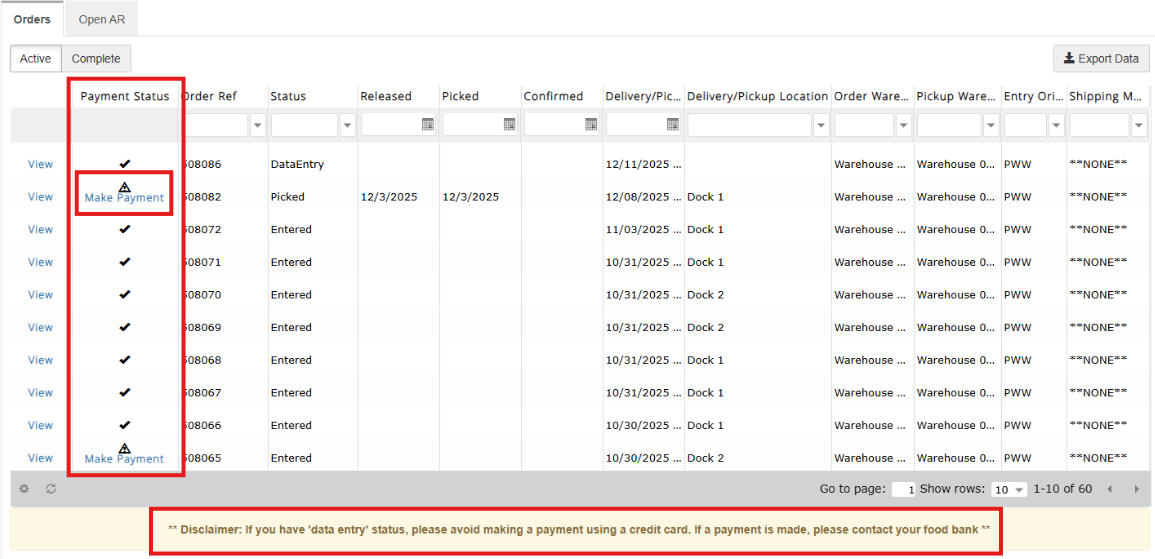The height and width of the screenshot is (559, 1155).
Task: Open the Delivery/Pickup date calendar icon
Action: [673, 125]
